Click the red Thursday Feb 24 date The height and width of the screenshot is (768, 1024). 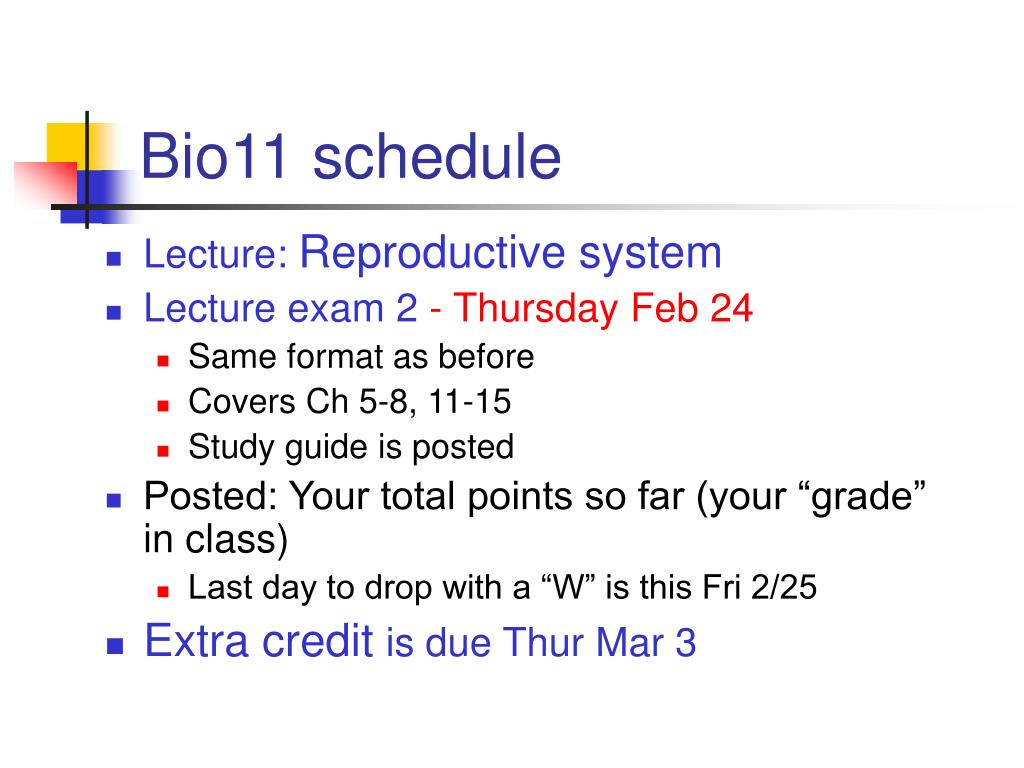(603, 310)
